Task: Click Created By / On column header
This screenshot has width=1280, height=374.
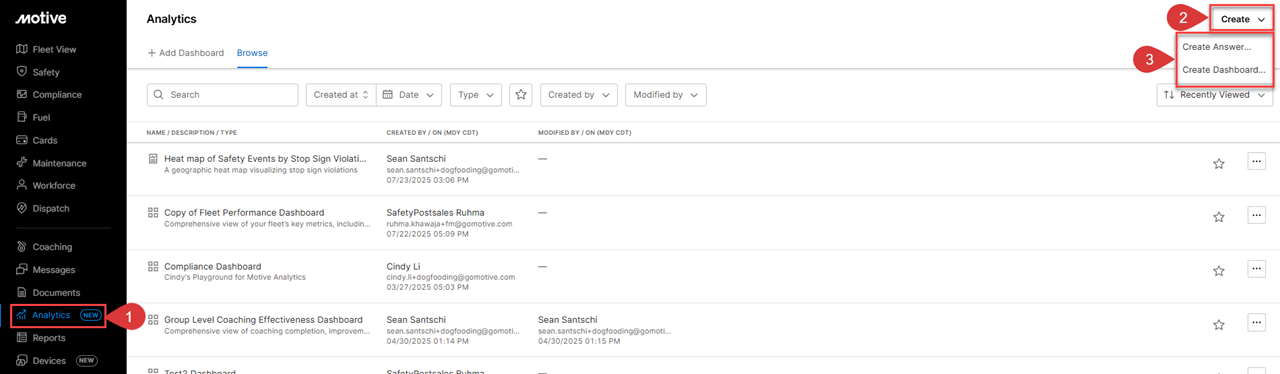Action: pyautogui.click(x=433, y=133)
